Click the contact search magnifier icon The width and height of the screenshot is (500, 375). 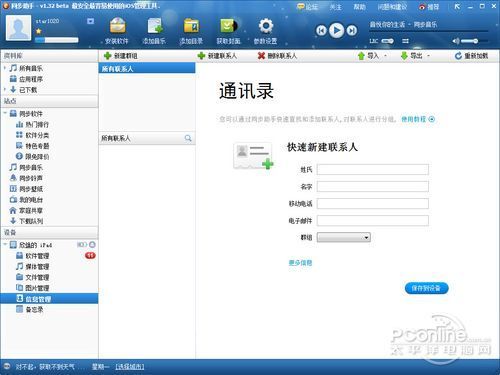click(x=188, y=138)
